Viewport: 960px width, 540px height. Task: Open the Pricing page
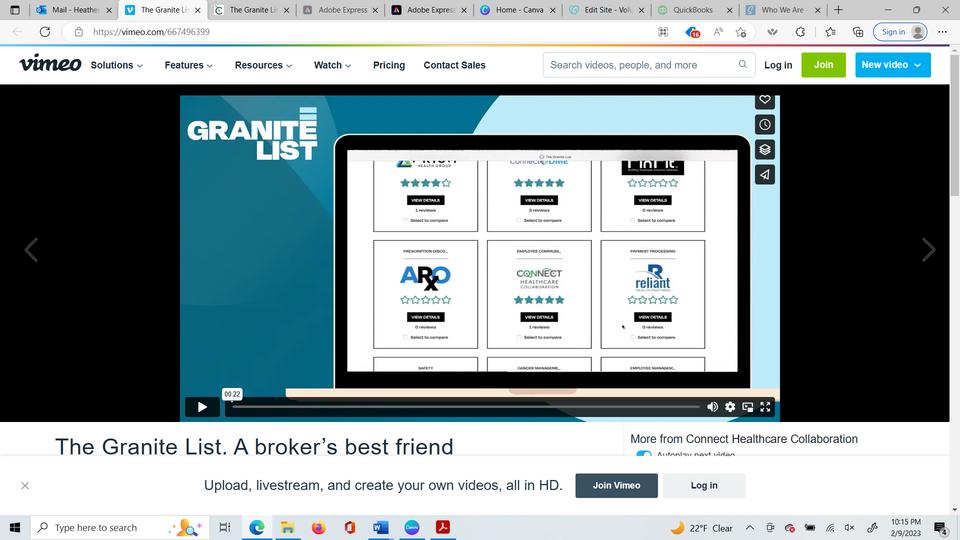click(389, 65)
